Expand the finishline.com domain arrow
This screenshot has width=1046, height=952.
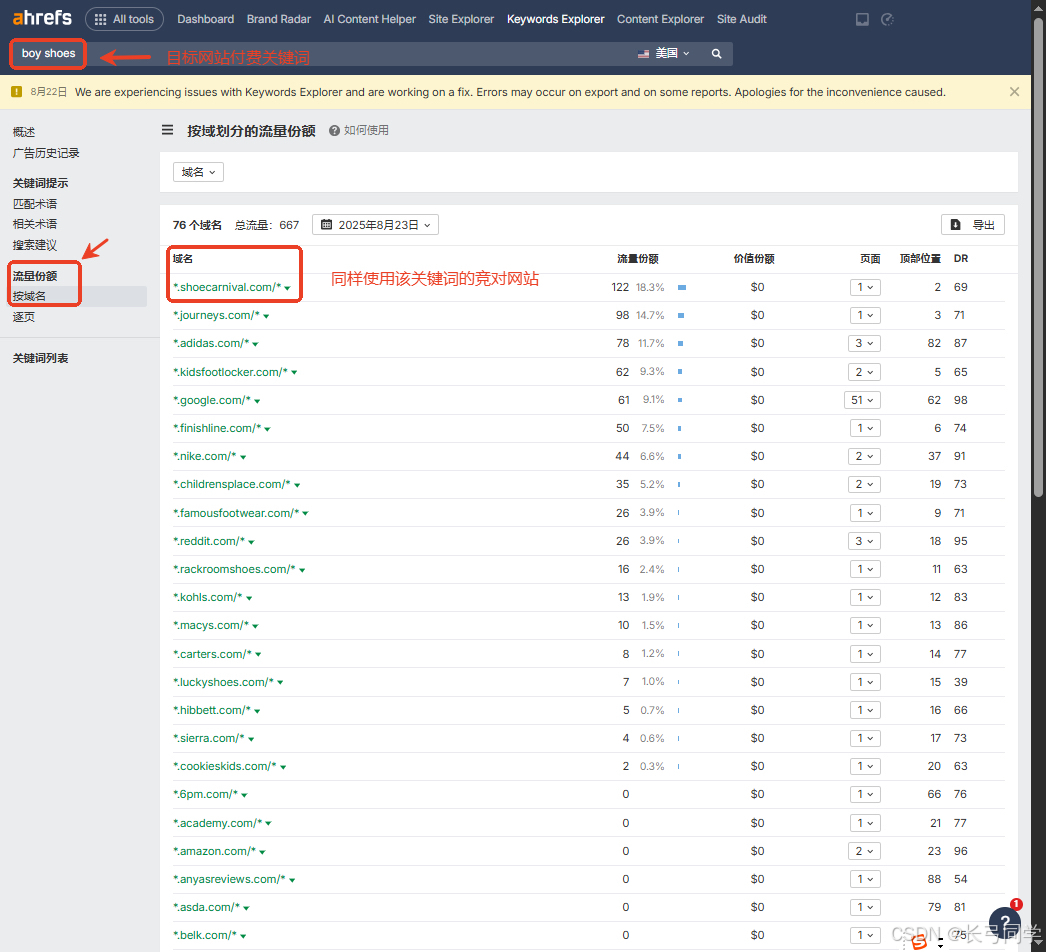pyautogui.click(x=268, y=429)
